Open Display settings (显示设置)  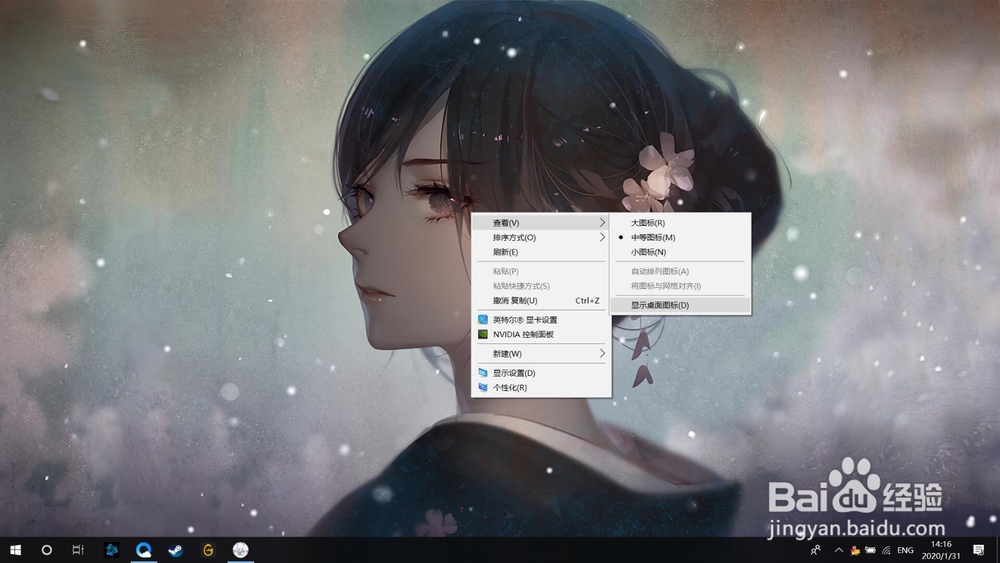[541, 373]
